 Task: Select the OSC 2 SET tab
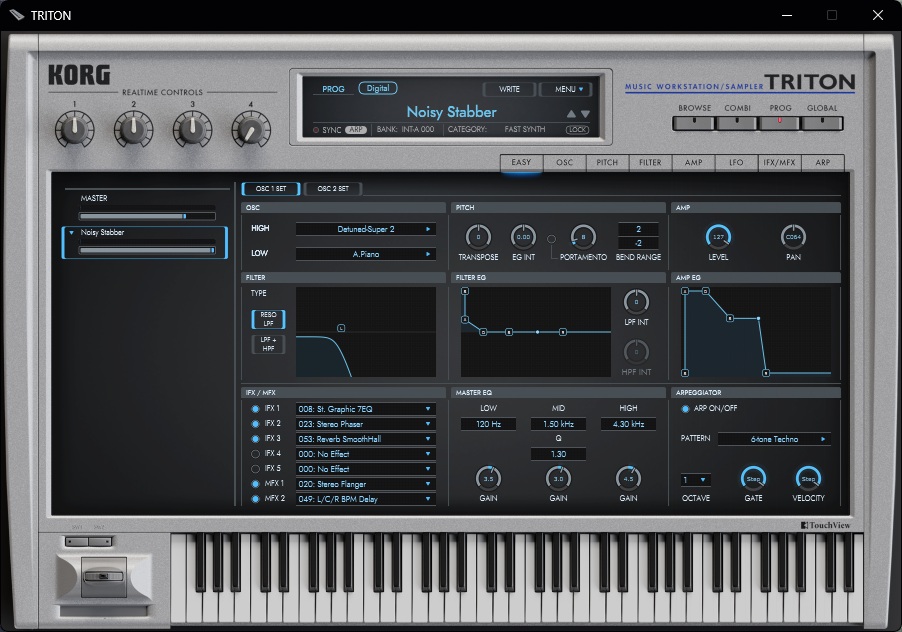pos(333,189)
